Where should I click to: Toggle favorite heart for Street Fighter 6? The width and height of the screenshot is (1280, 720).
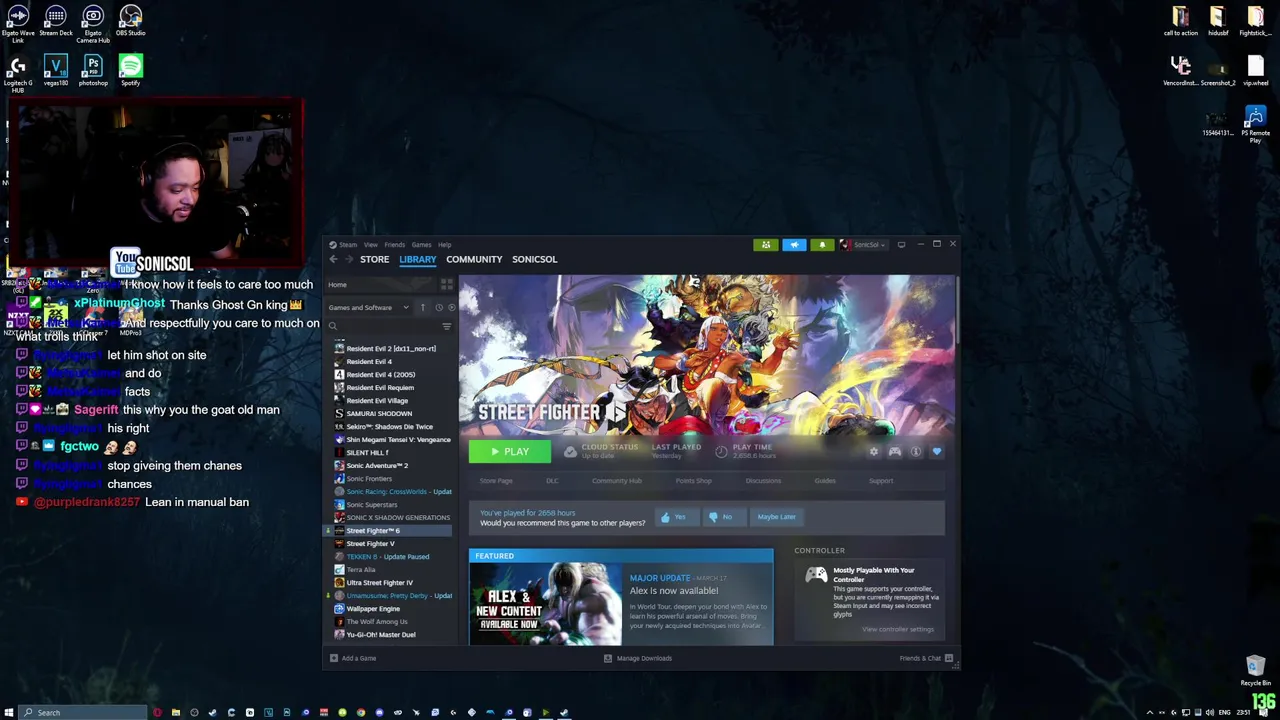click(937, 452)
